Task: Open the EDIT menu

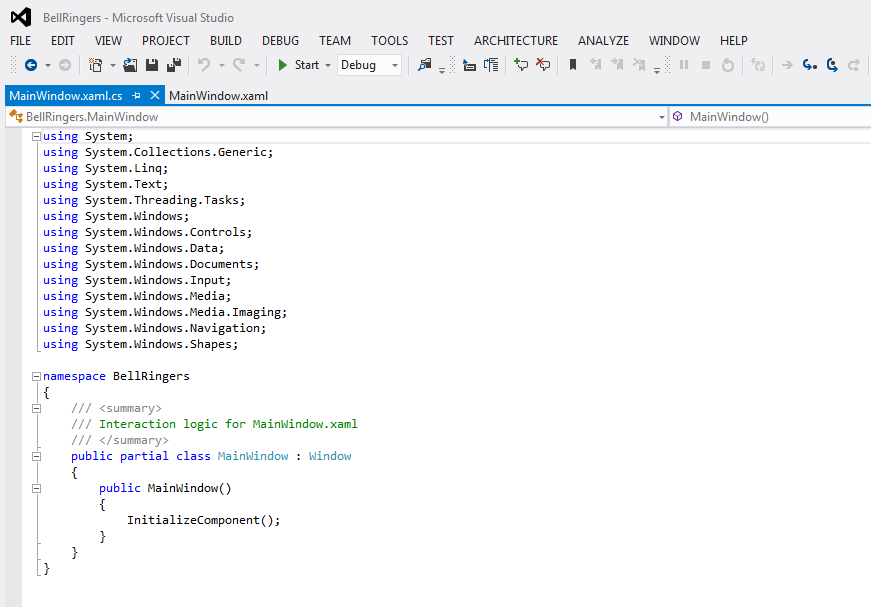Action: tap(63, 41)
